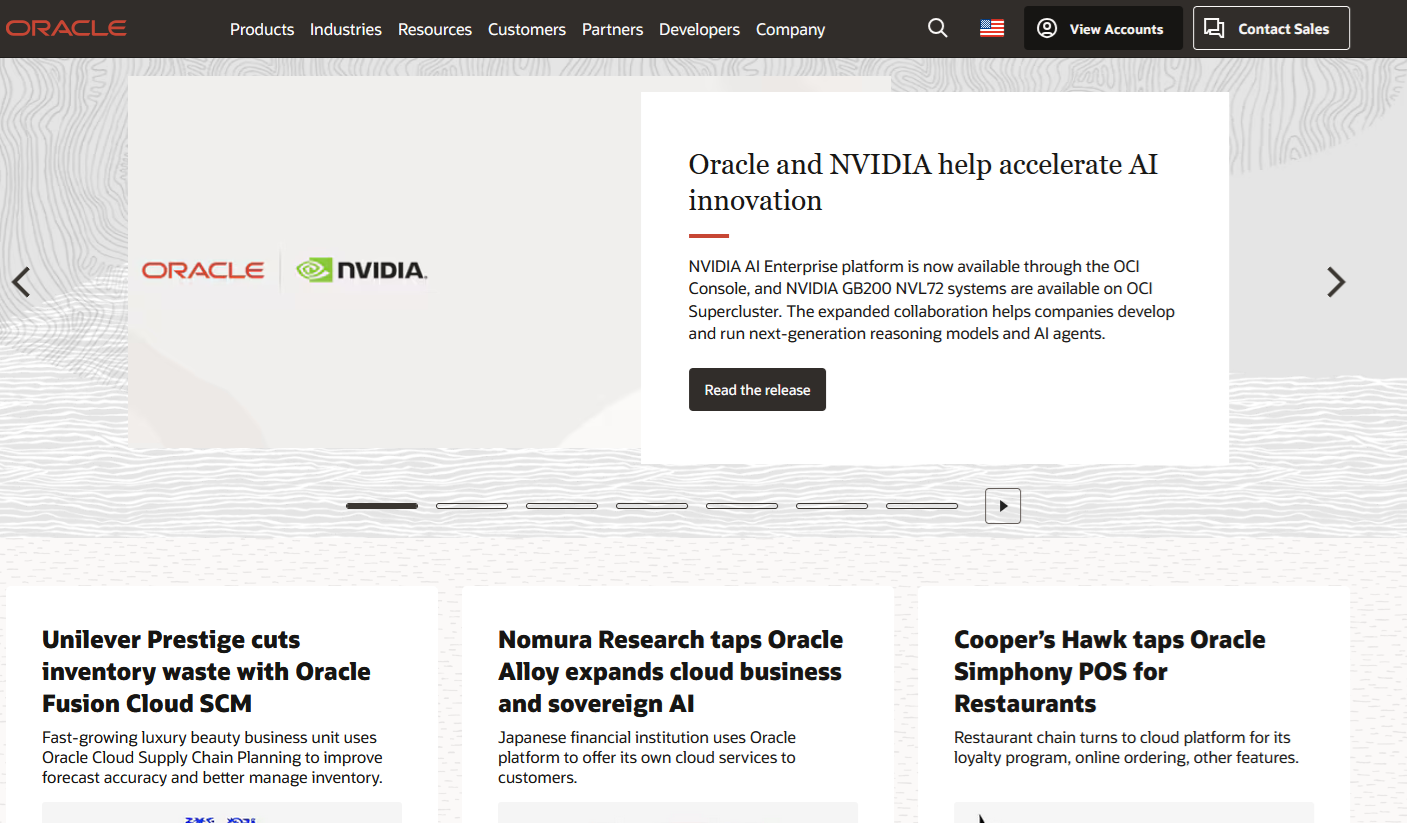Click the 'Fast-growing luxury beauty business' description
1407x823 pixels.
(x=212, y=758)
